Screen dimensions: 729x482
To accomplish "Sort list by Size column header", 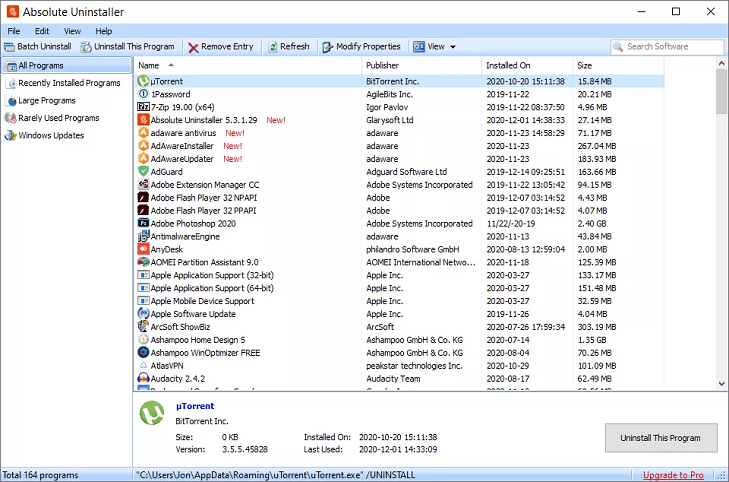I will pos(618,66).
